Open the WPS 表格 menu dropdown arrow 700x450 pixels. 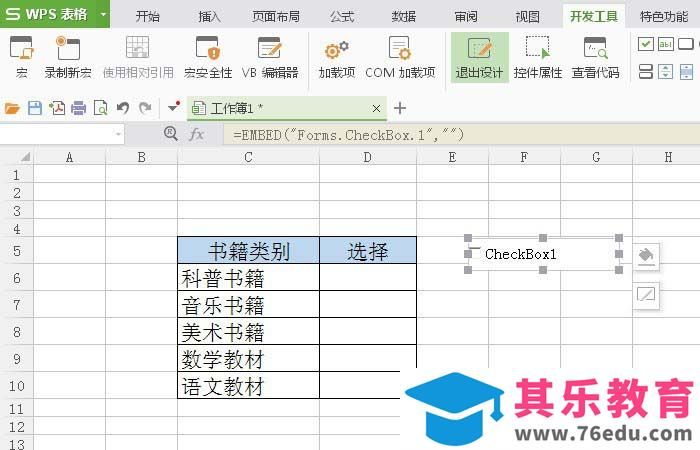point(103,14)
